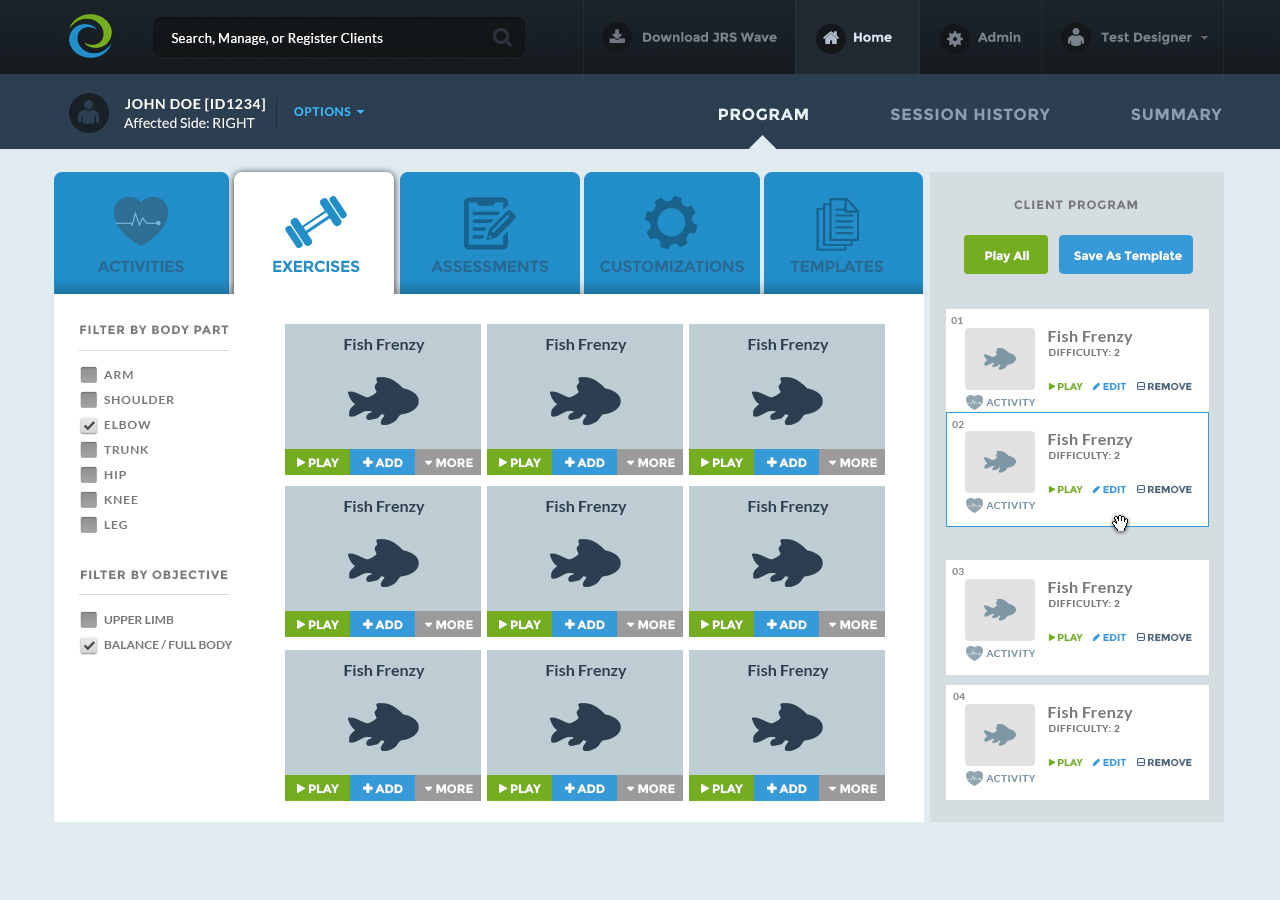
Task: Click the Save As Template button
Action: point(1126,255)
